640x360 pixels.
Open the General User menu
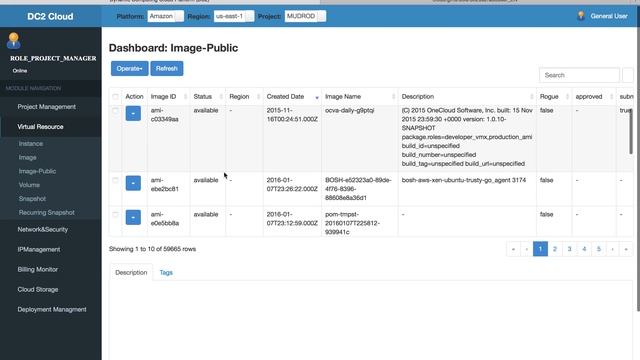[x=609, y=16]
